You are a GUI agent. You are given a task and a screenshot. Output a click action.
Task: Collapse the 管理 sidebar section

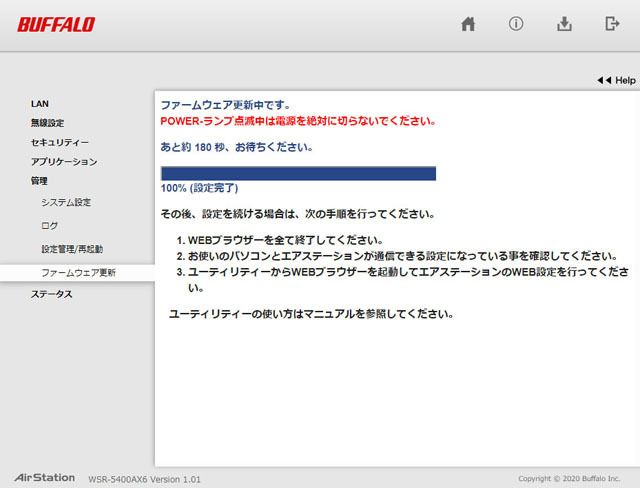(39, 181)
